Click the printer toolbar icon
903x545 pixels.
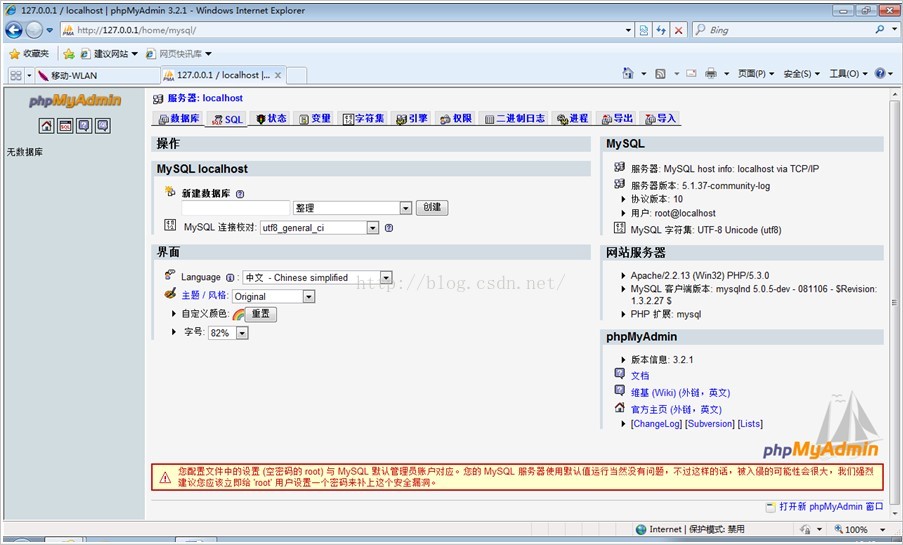pyautogui.click(x=711, y=74)
